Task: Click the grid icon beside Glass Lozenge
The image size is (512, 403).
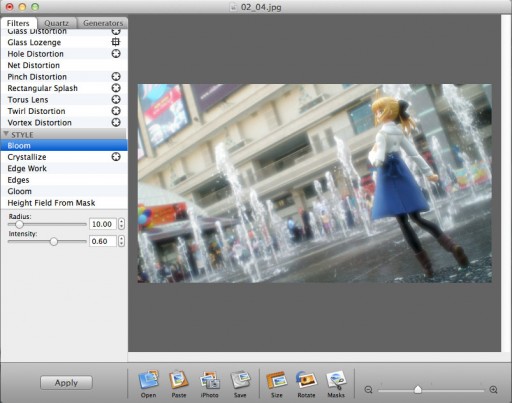Action: click(x=116, y=42)
